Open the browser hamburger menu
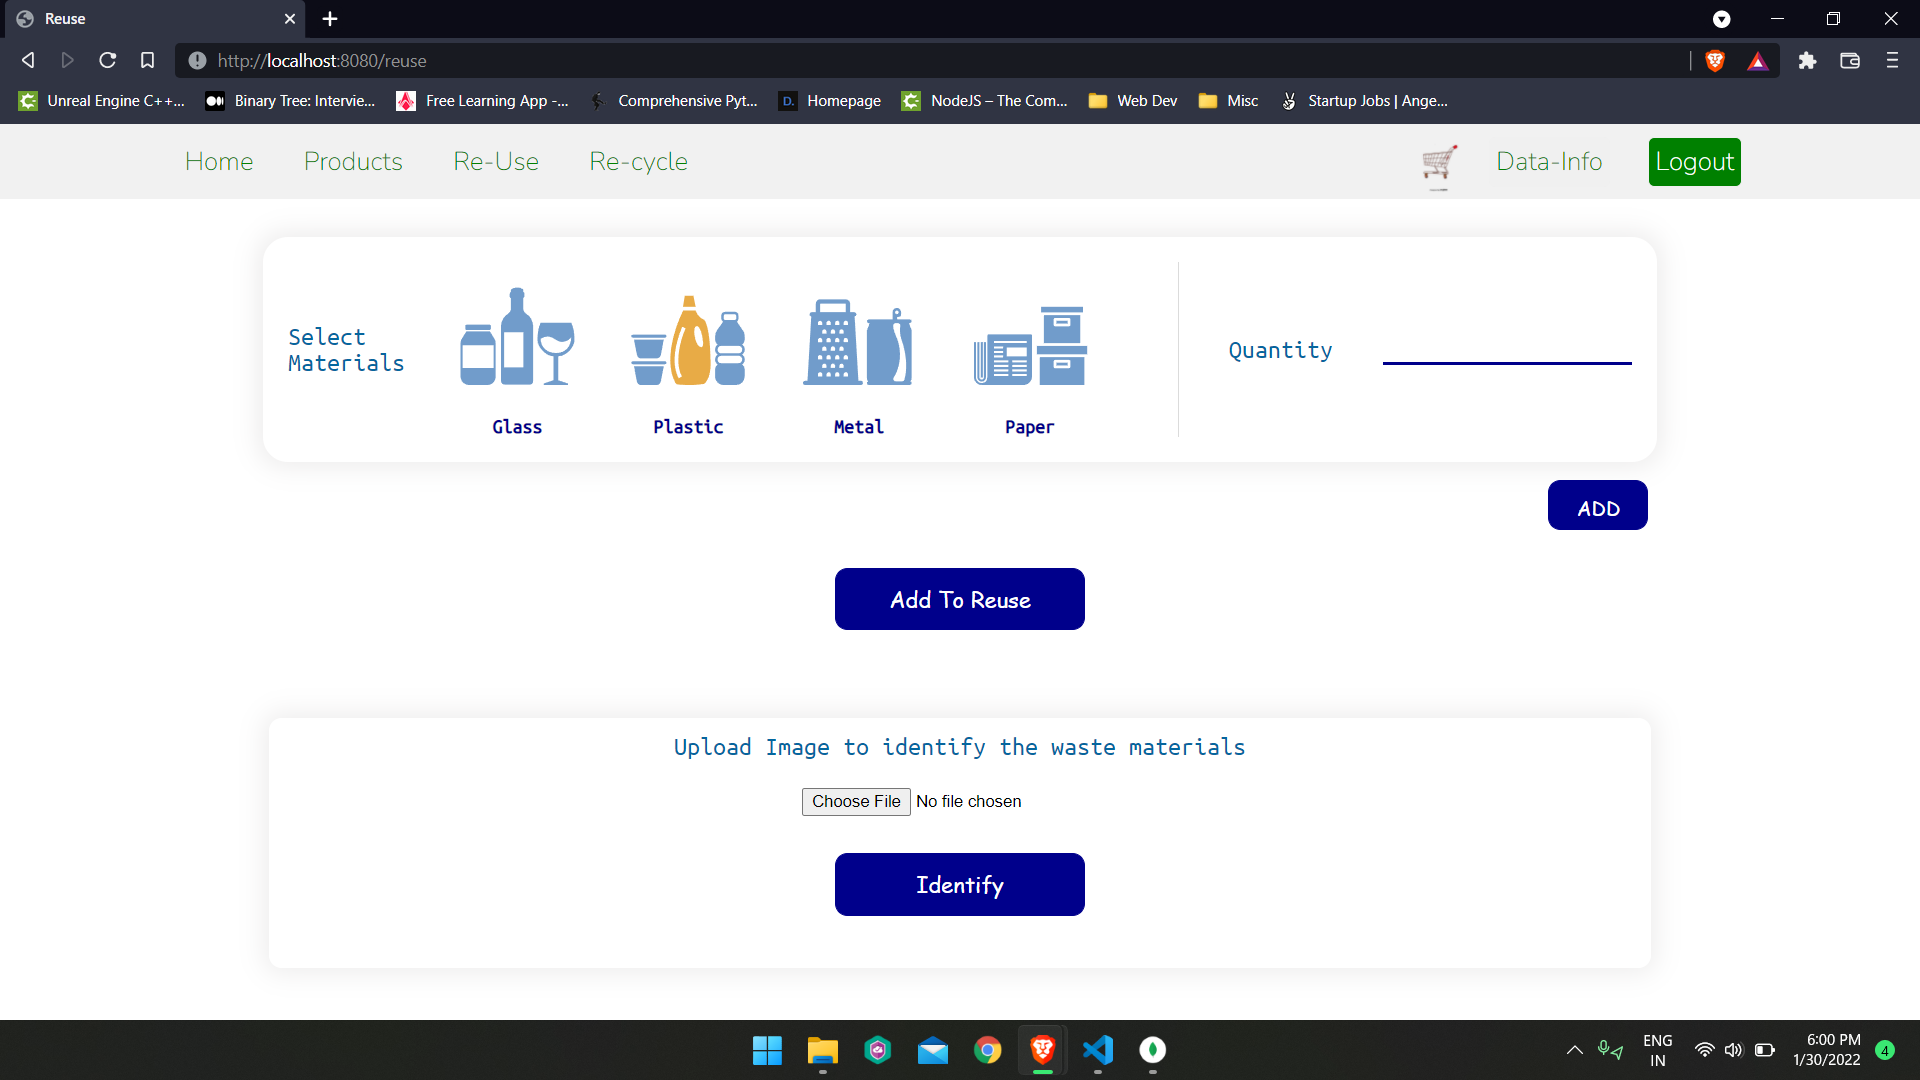This screenshot has height=1080, width=1920. 1892,61
